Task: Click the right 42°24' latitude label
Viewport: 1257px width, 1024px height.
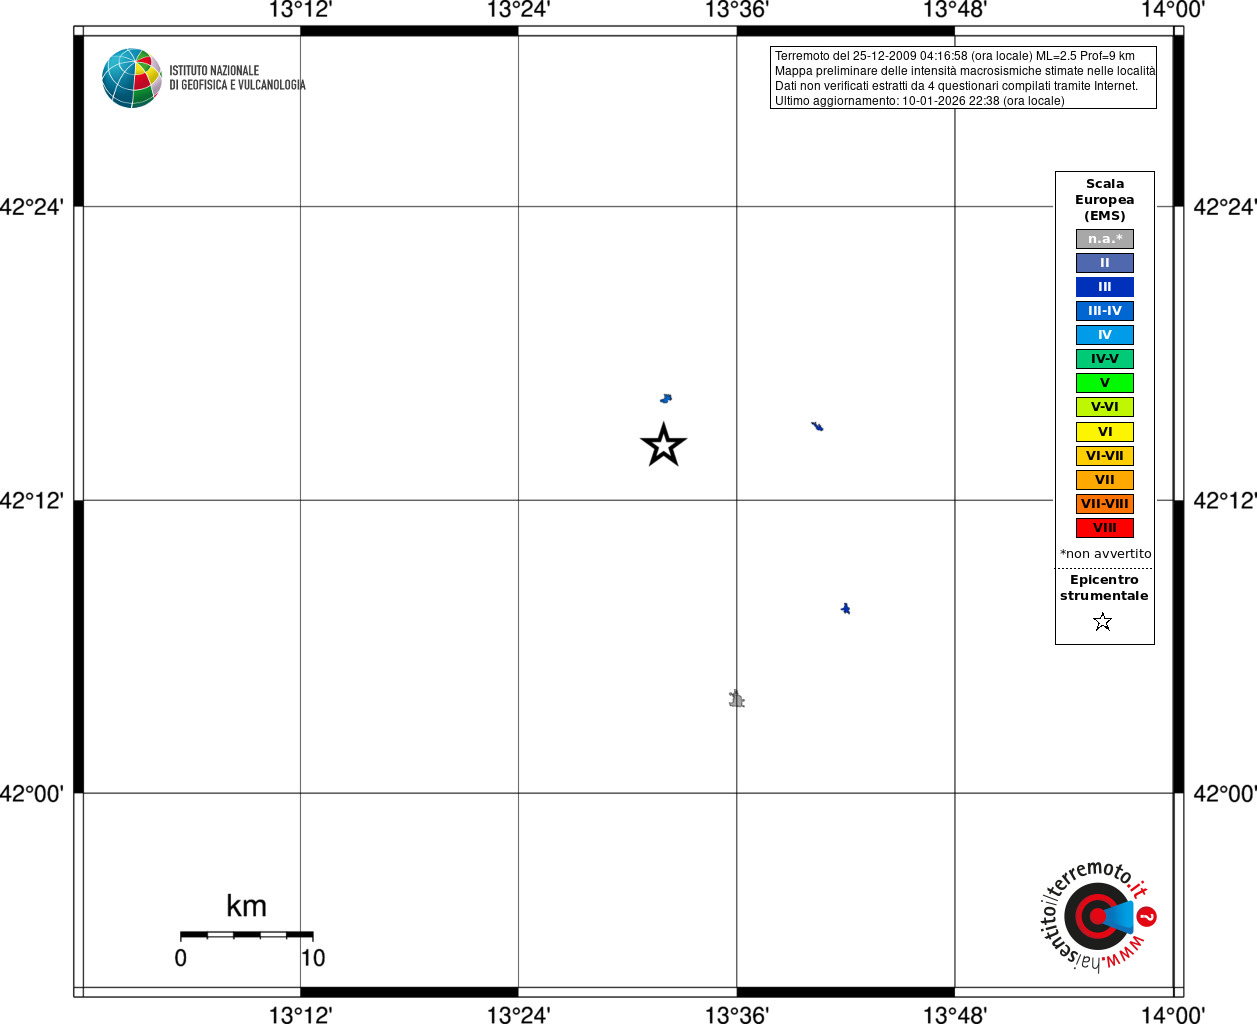Action: point(1225,207)
